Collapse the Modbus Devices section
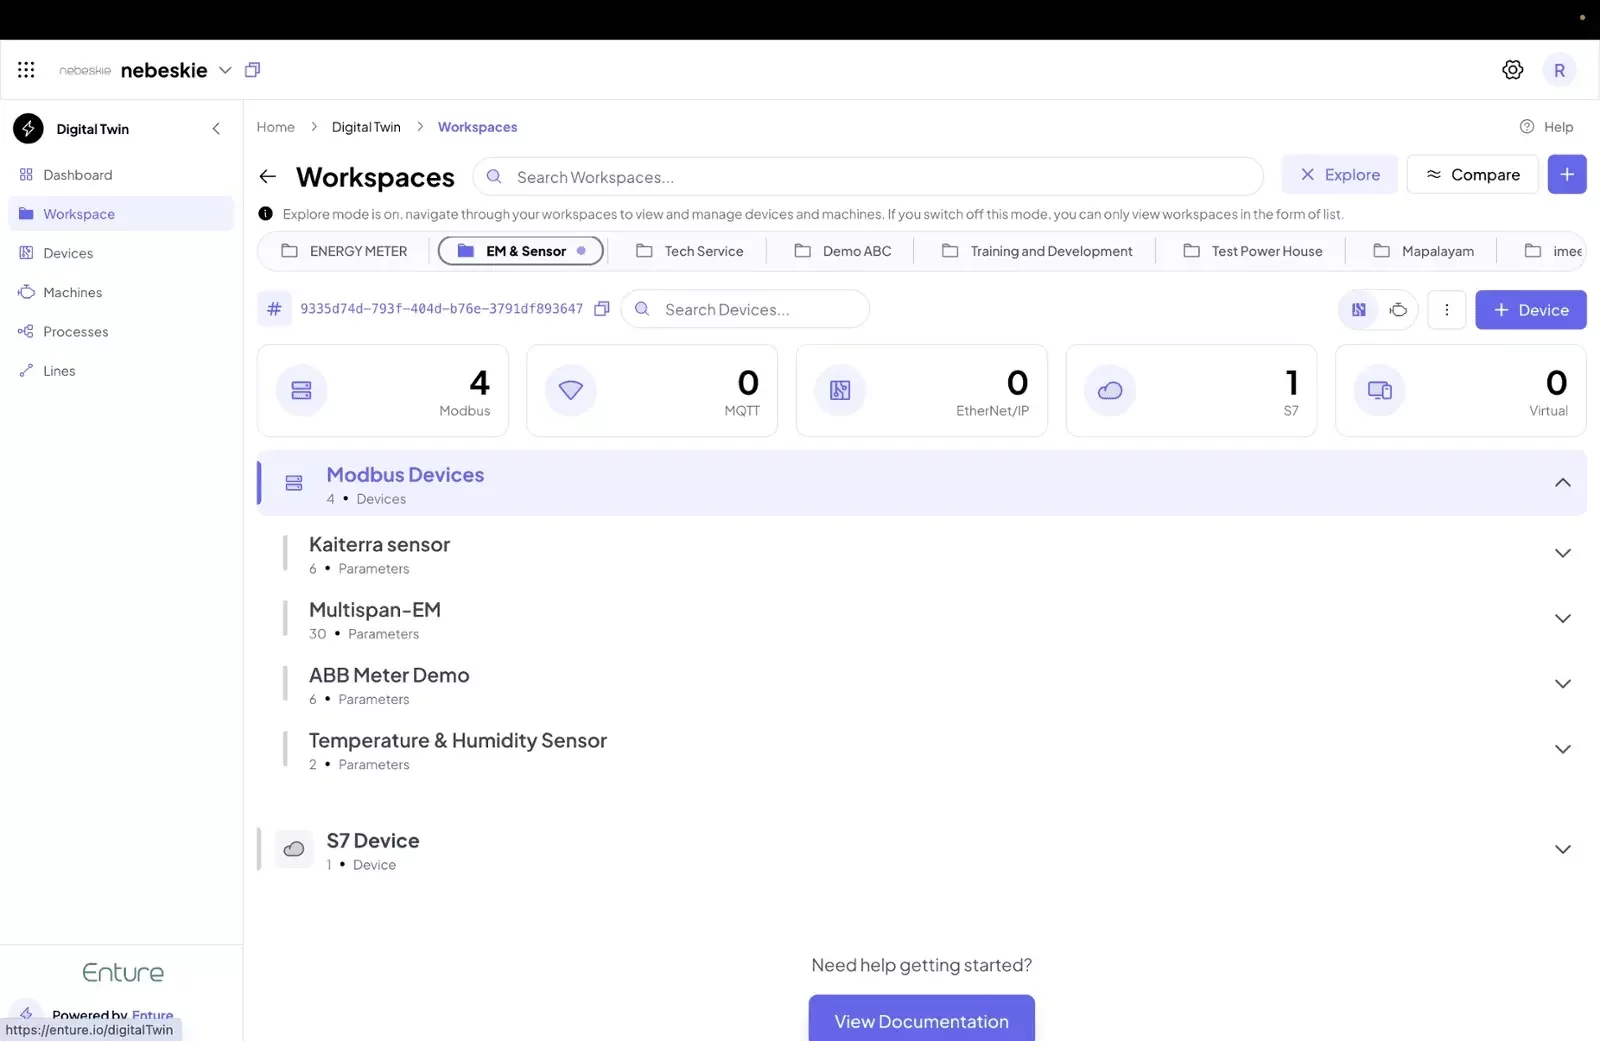The width and height of the screenshot is (1600, 1041). [1562, 483]
